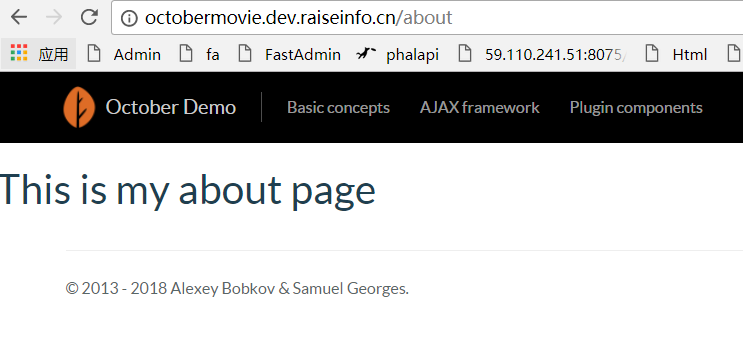Open the Admin bookmark
Image resolution: width=743 pixels, height=360 pixels.
[x=124, y=54]
